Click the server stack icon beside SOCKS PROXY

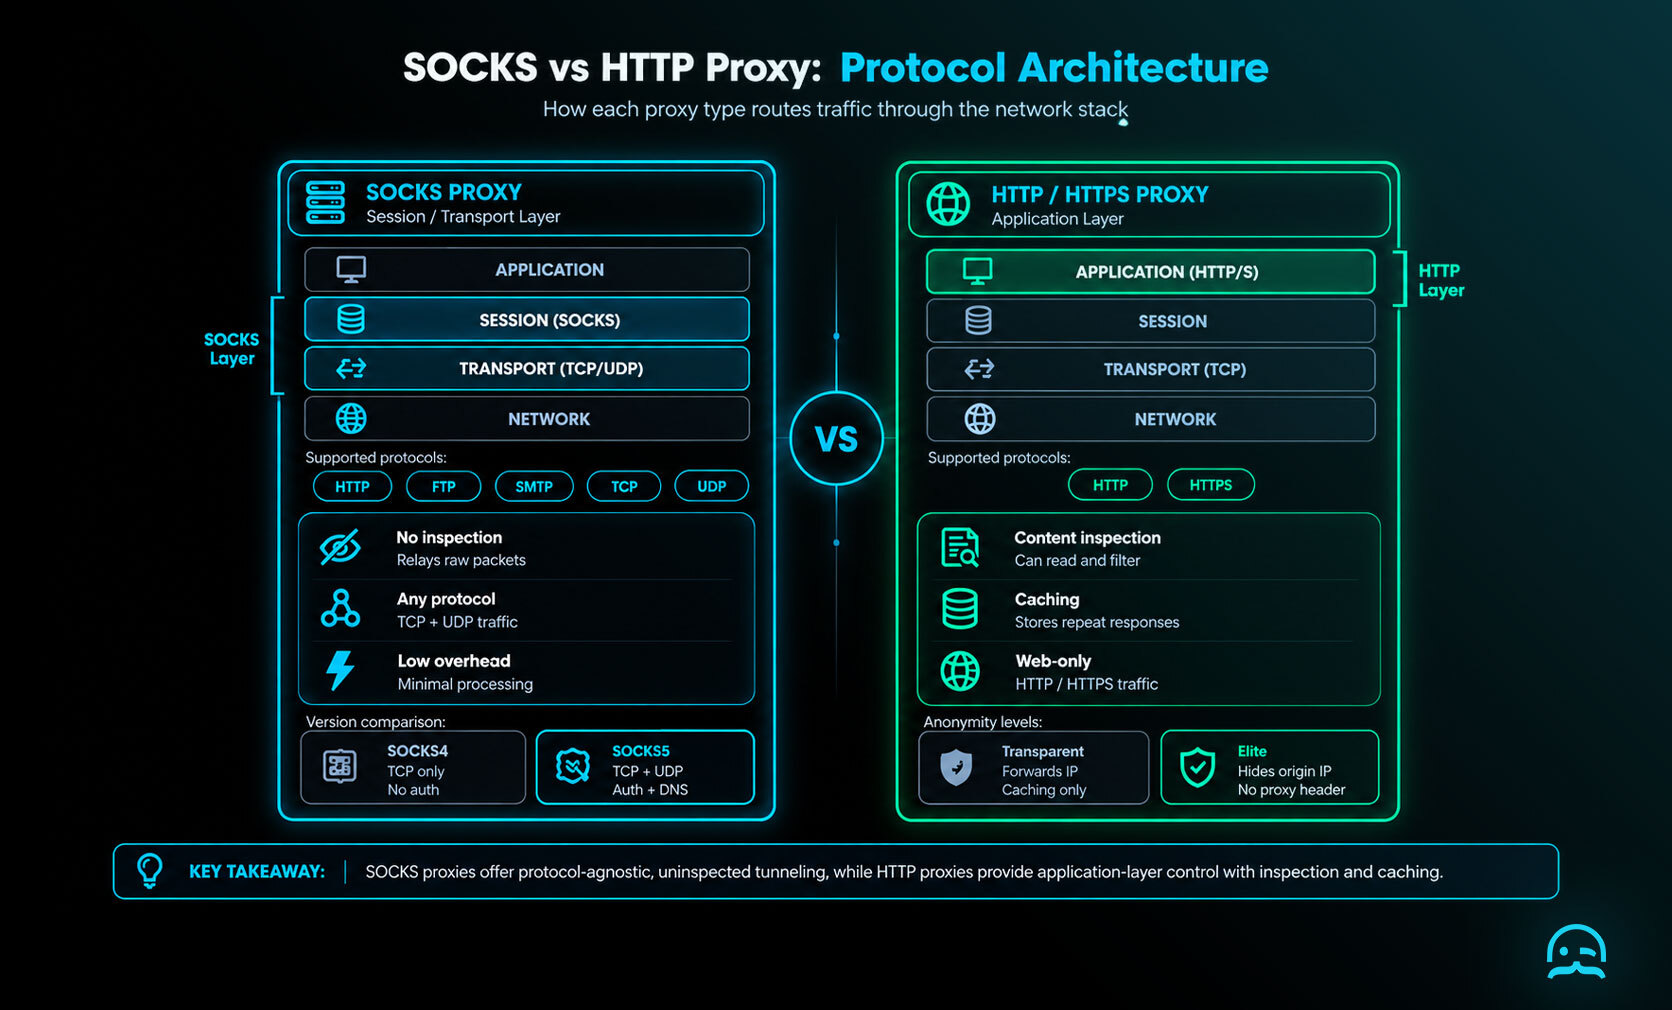(325, 203)
